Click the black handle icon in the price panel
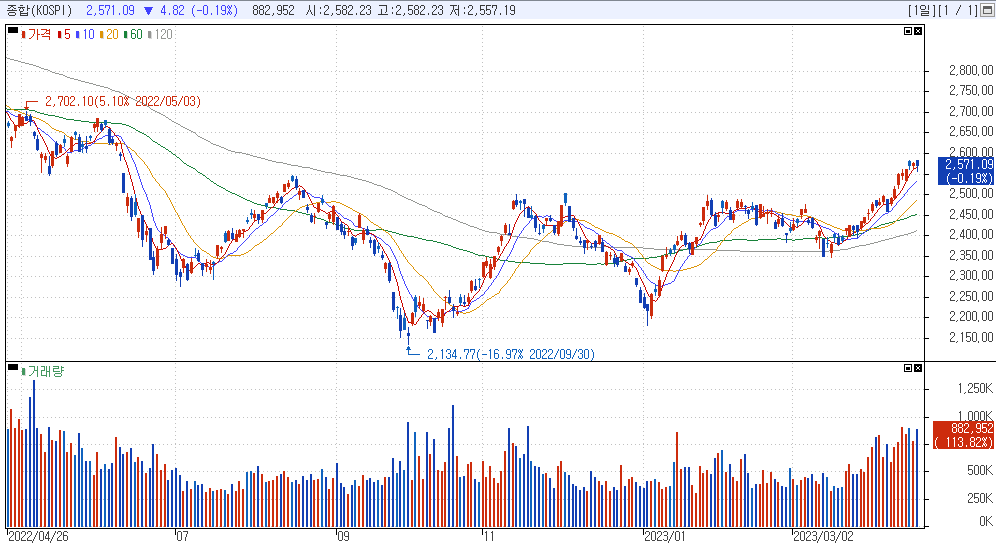 pos(13,30)
